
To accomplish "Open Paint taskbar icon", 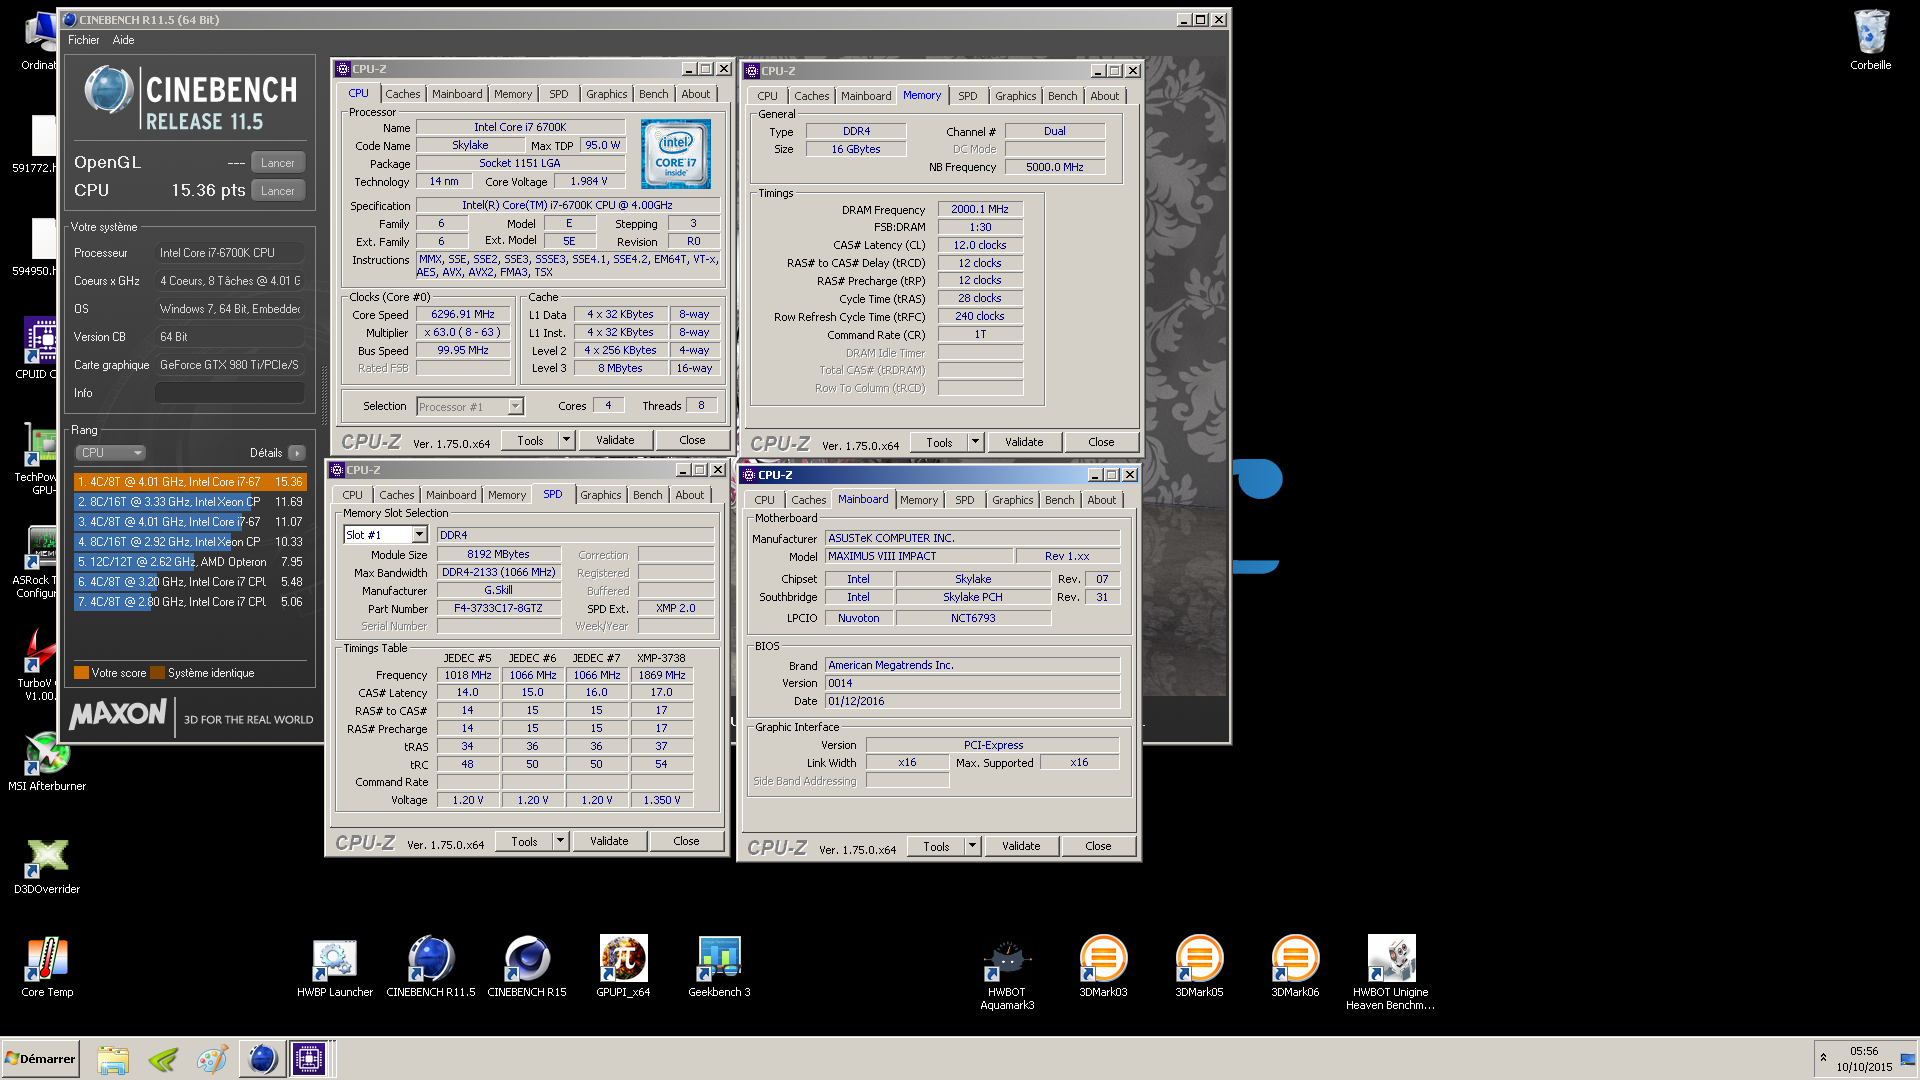I will click(212, 1058).
